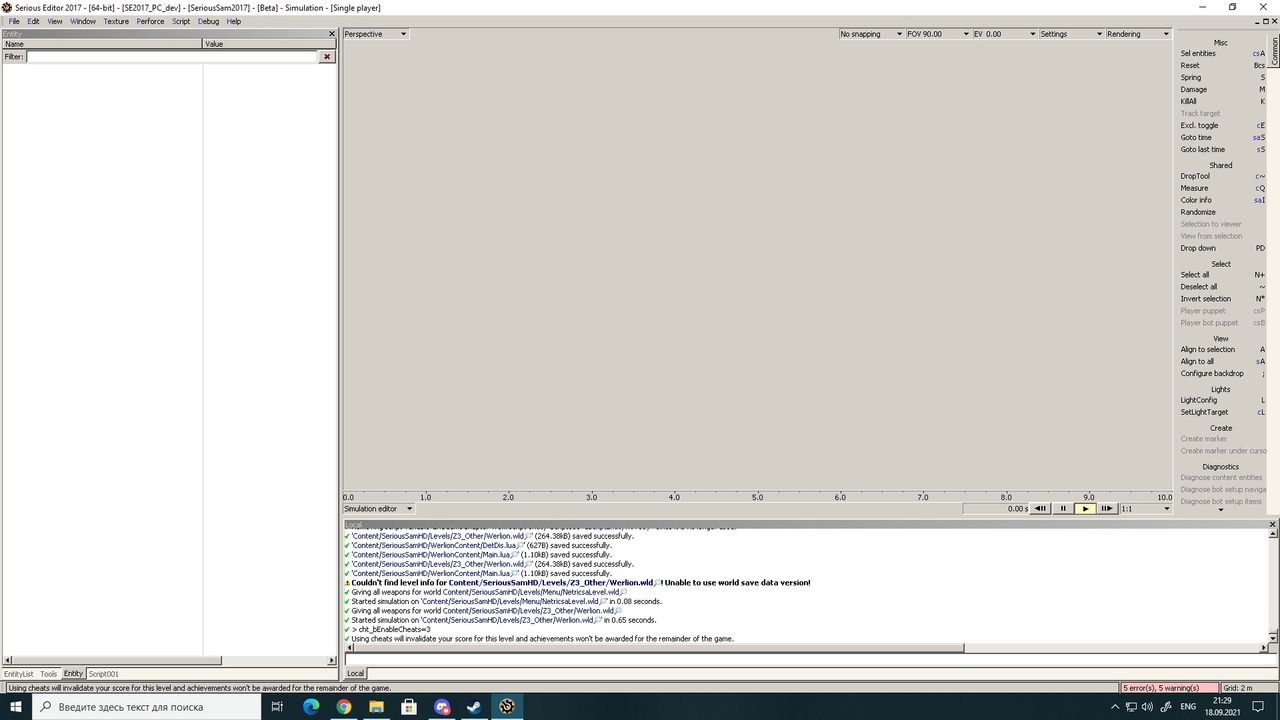This screenshot has width=1280, height=720.
Task: Open the FOV 90.00 dropdown
Action: [937, 34]
